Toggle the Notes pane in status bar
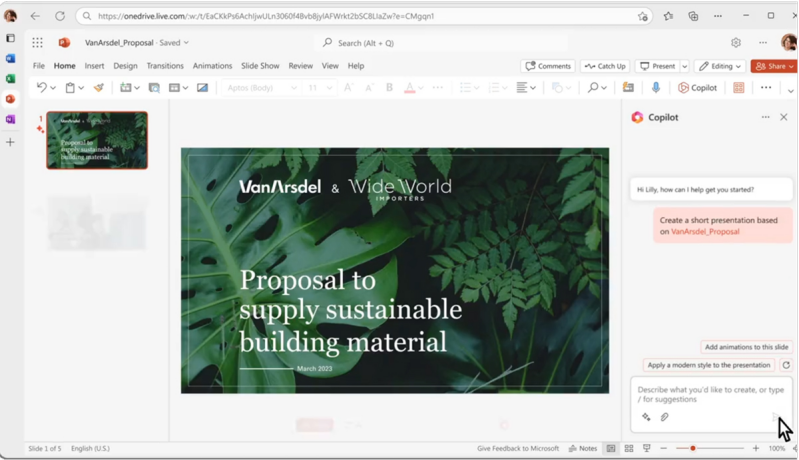Viewport: 799px width, 460px height. click(583, 449)
